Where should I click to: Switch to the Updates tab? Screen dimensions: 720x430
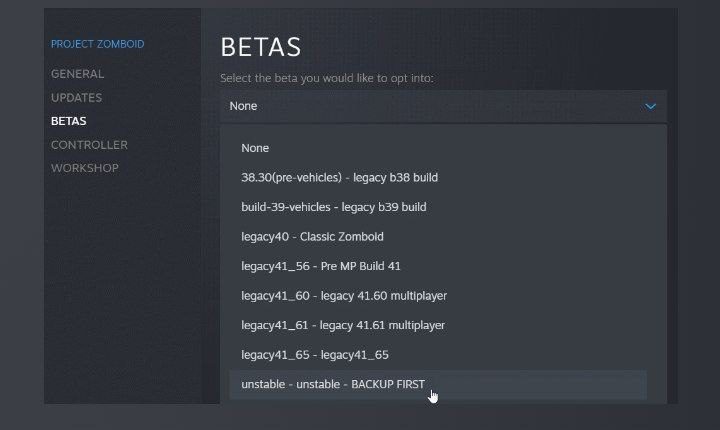pos(76,98)
